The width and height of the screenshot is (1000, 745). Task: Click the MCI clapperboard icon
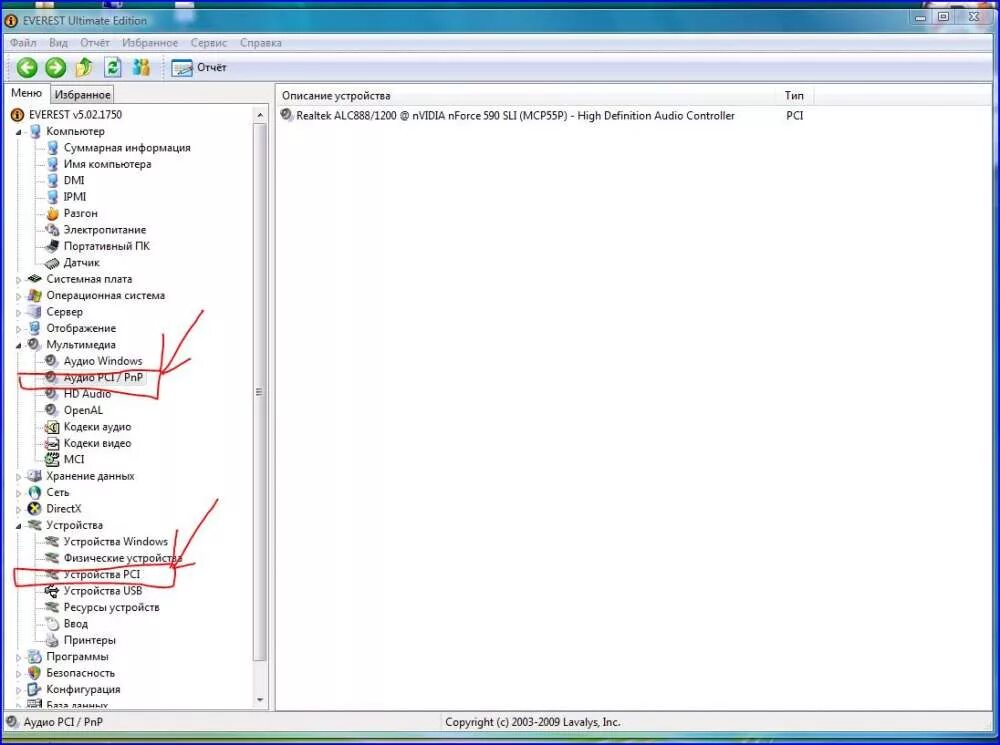pos(52,459)
